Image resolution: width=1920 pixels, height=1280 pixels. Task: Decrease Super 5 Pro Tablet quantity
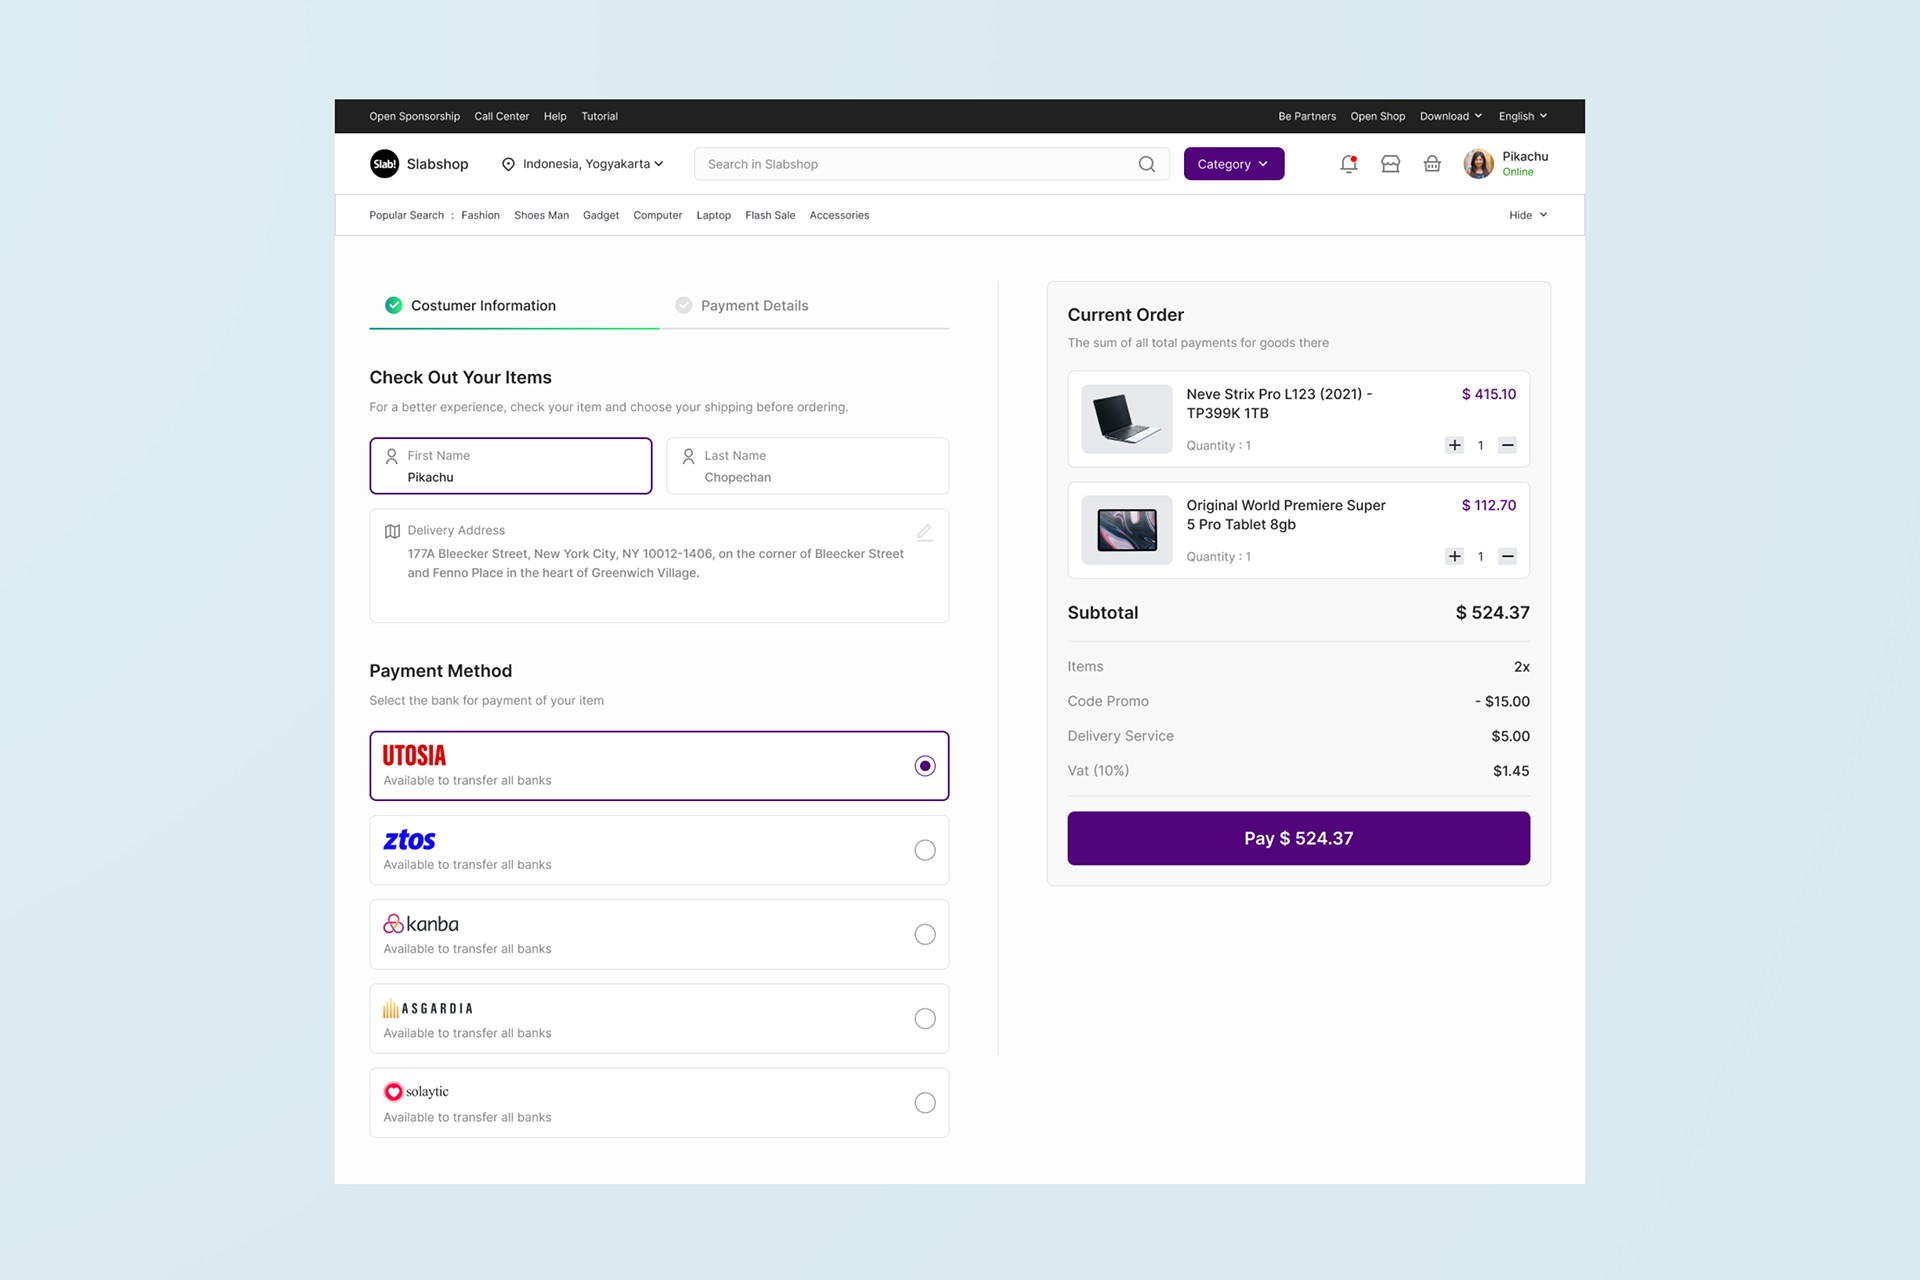(1507, 556)
